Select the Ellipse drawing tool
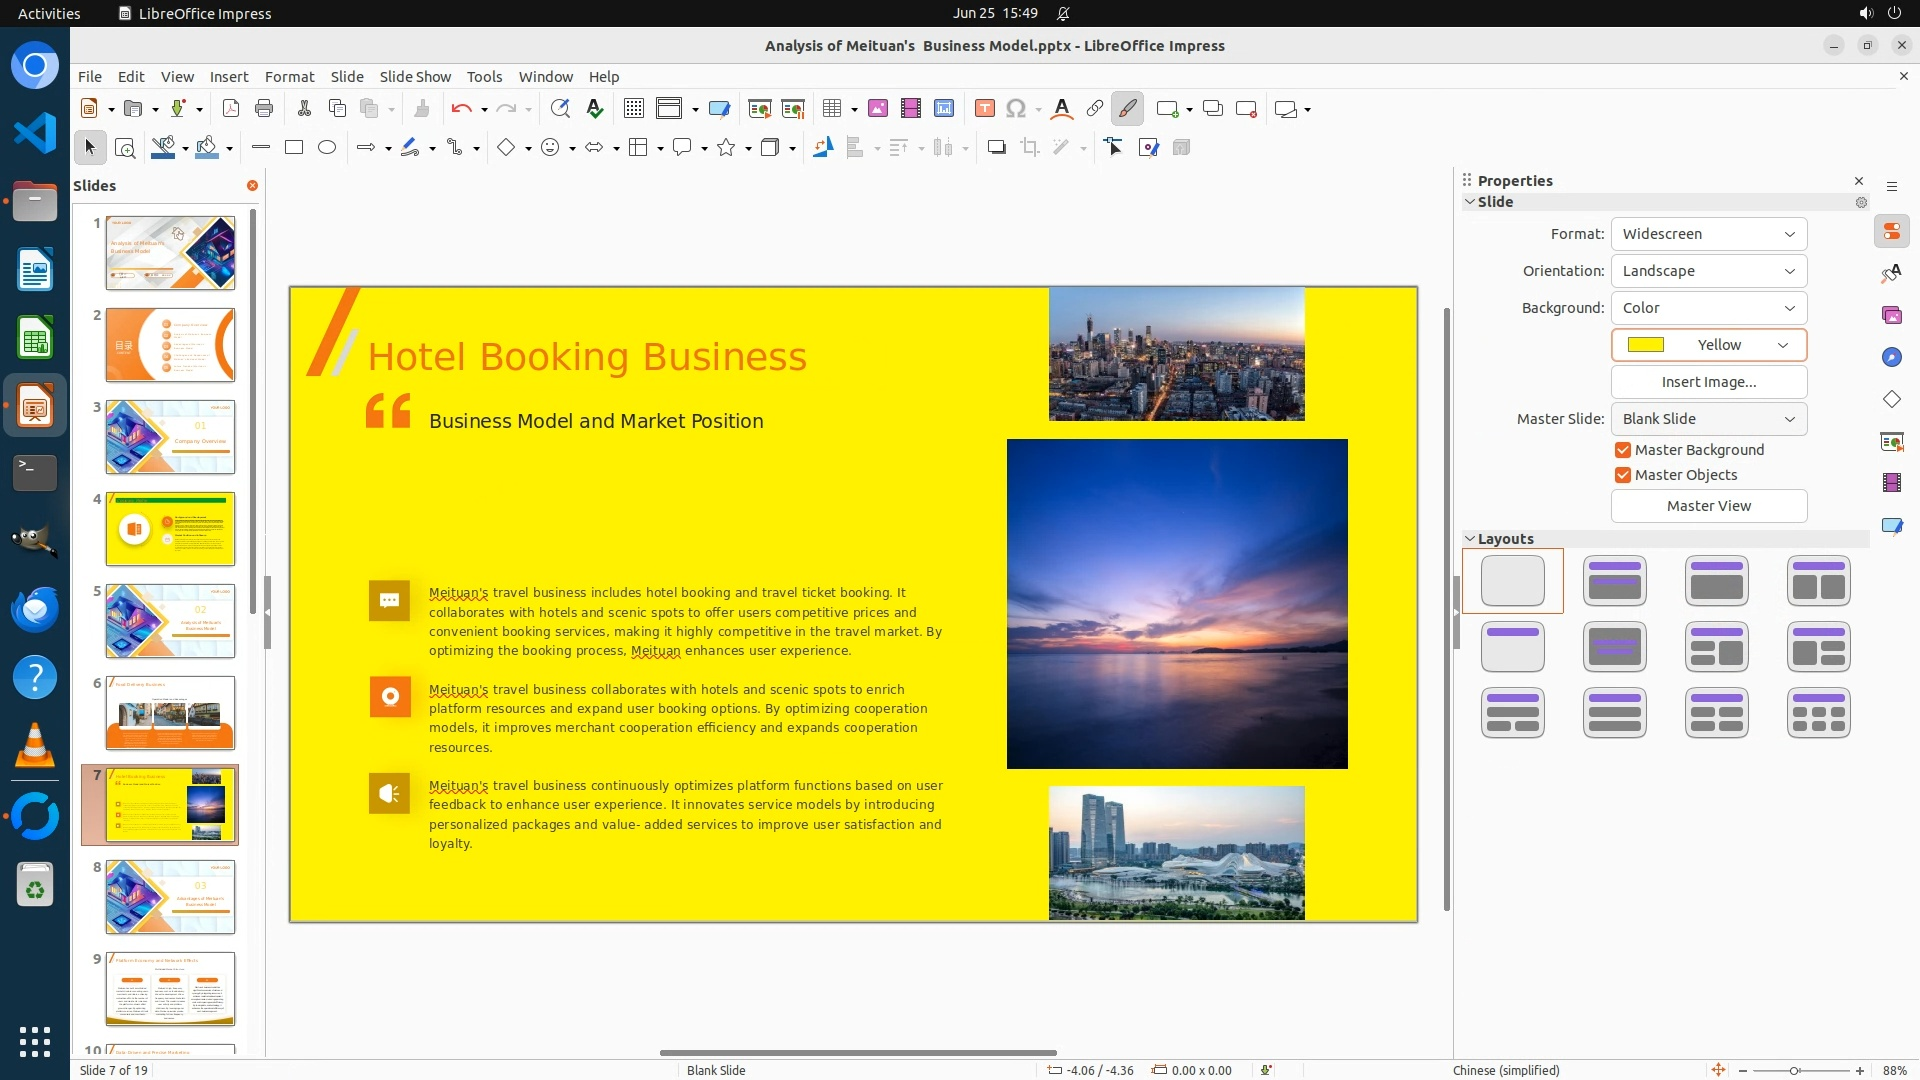Screen dimensions: 1920x1080 (327, 148)
